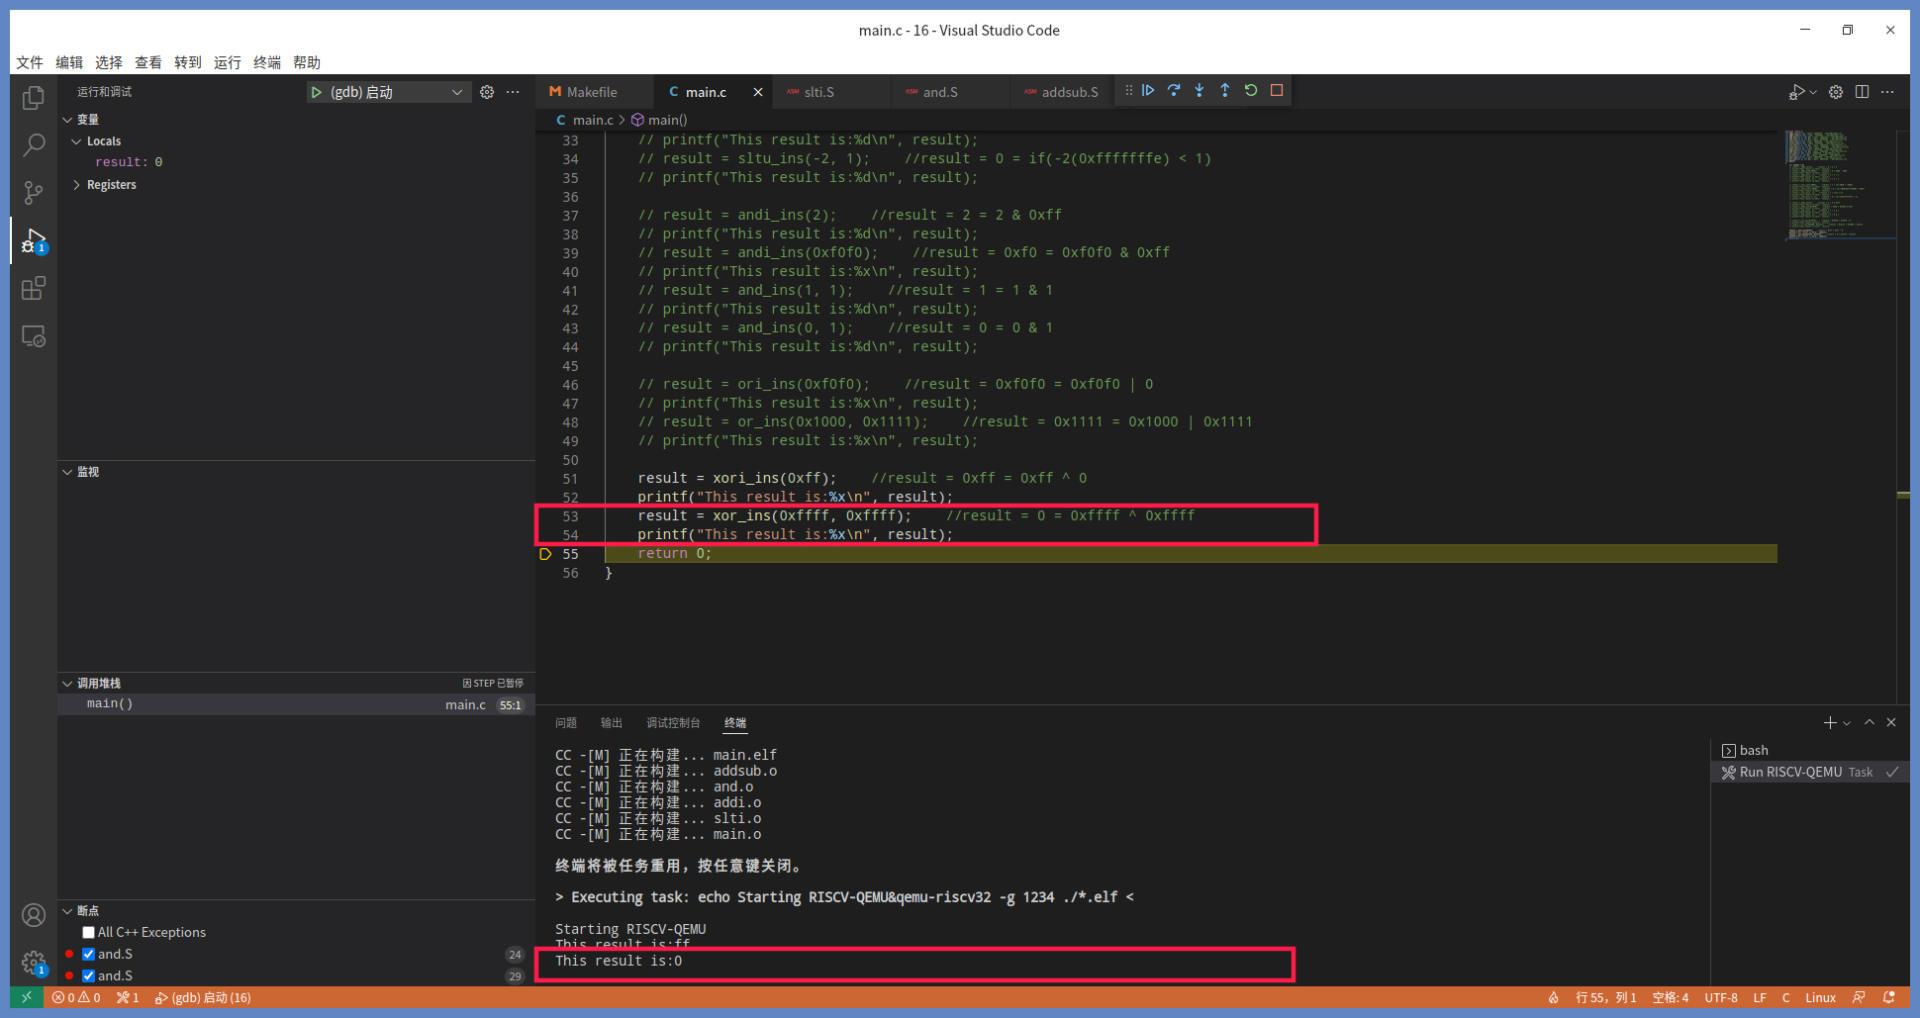
Task: Click the Step Over debug icon
Action: (1174, 91)
